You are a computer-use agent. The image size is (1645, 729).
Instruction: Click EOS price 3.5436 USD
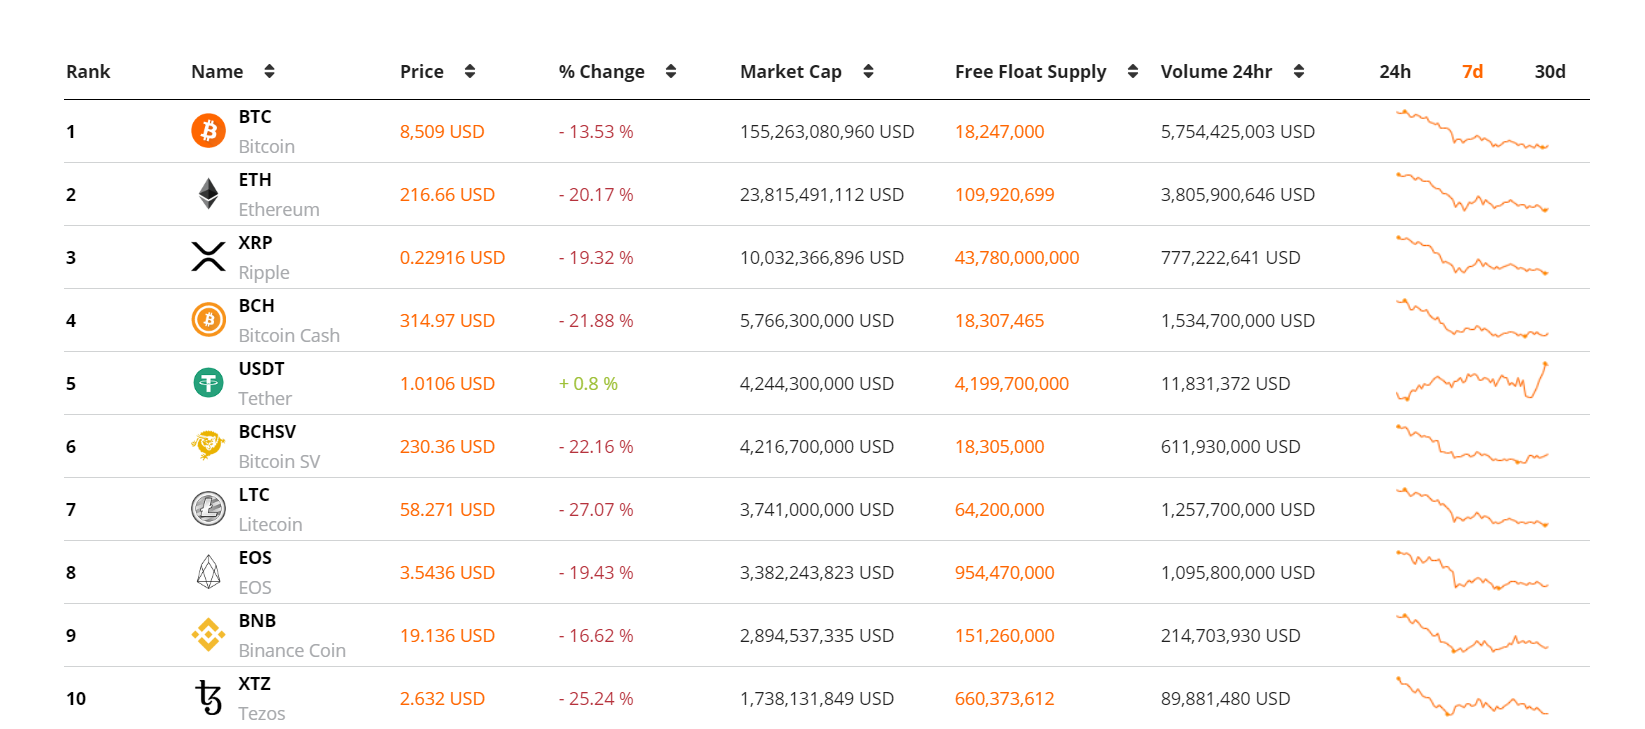click(x=447, y=572)
